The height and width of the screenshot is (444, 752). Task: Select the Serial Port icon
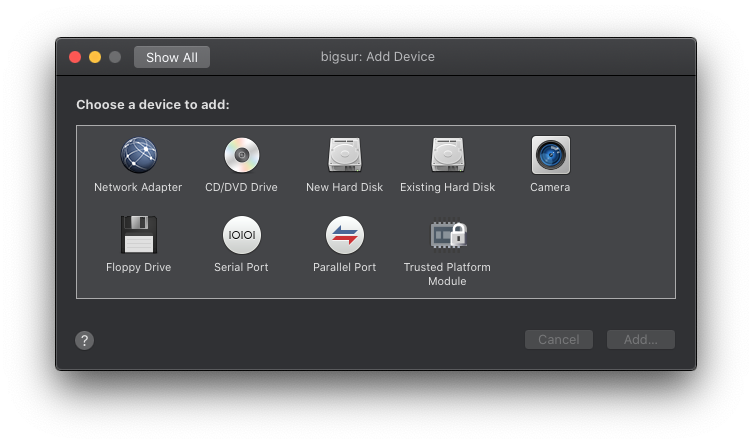click(x=241, y=235)
